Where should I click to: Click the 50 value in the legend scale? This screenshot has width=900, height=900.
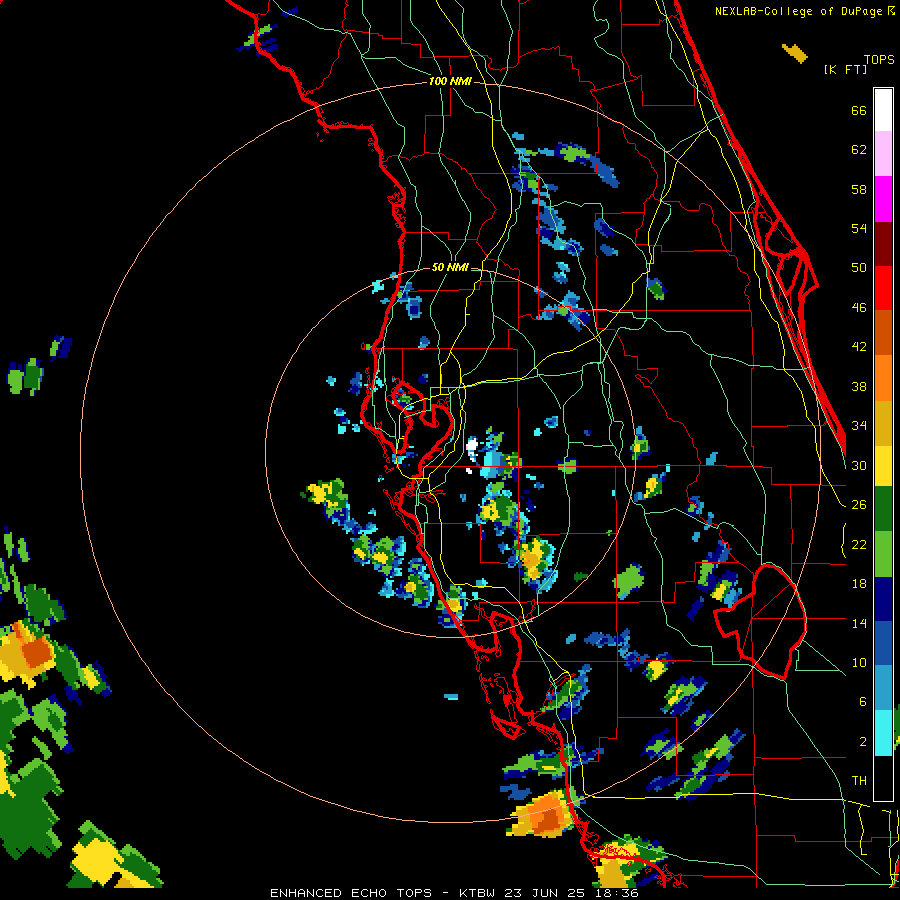[859, 267]
